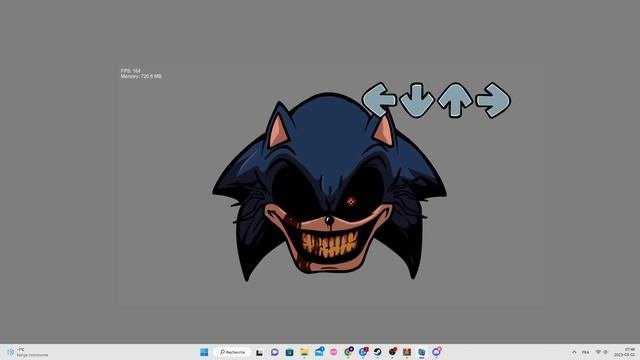The width and height of the screenshot is (640, 360).
Task: Open the volume tray icon
Action: coord(606,352)
